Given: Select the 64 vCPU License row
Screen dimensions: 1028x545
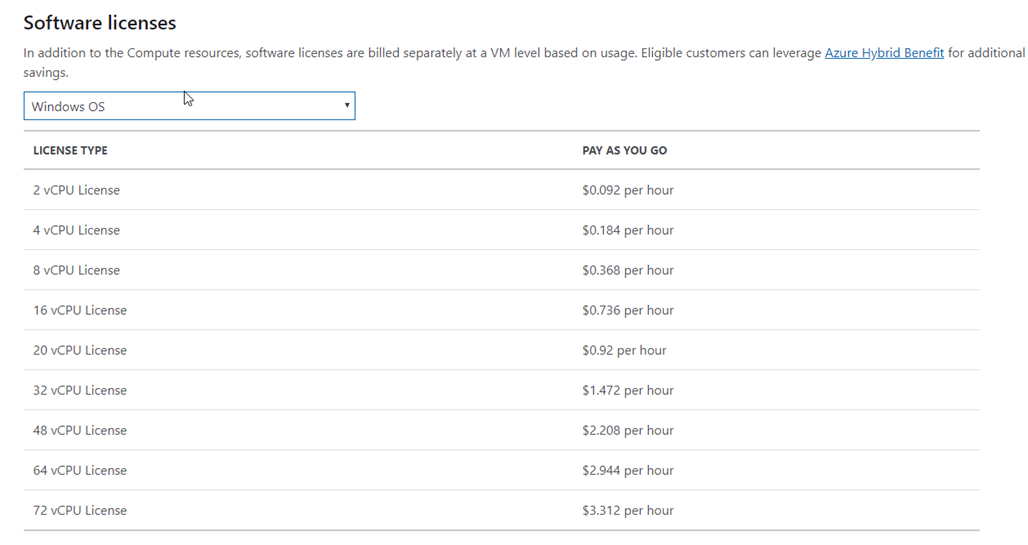Looking at the screenshot, I should point(502,470).
